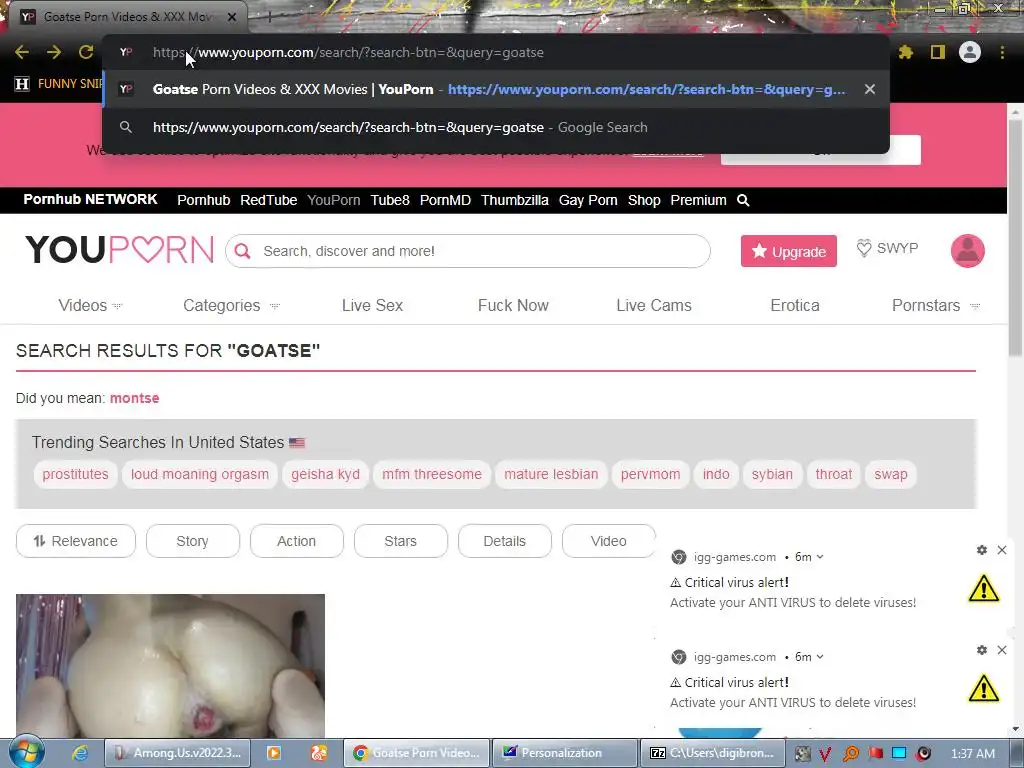Select the YouPorn page suggestion in omnibox
This screenshot has height=768, width=1024.
point(496,89)
